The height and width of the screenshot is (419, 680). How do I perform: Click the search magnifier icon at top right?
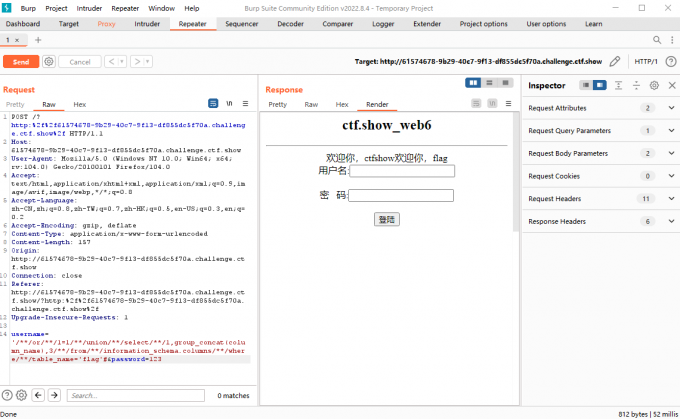point(657,40)
